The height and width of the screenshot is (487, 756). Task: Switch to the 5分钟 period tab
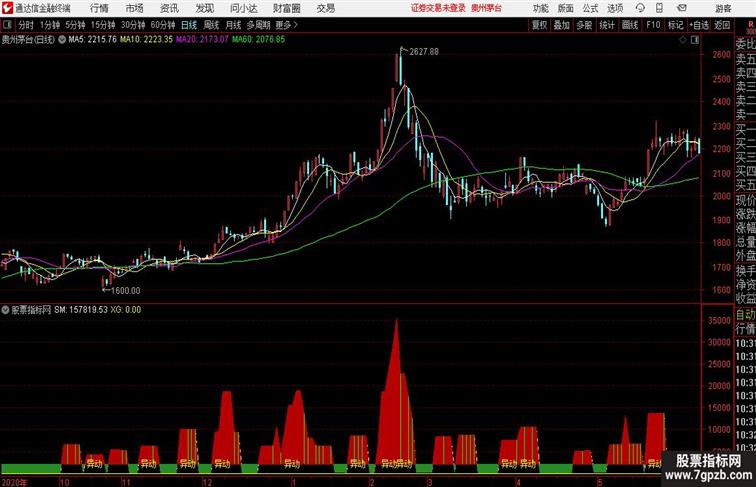(75, 25)
